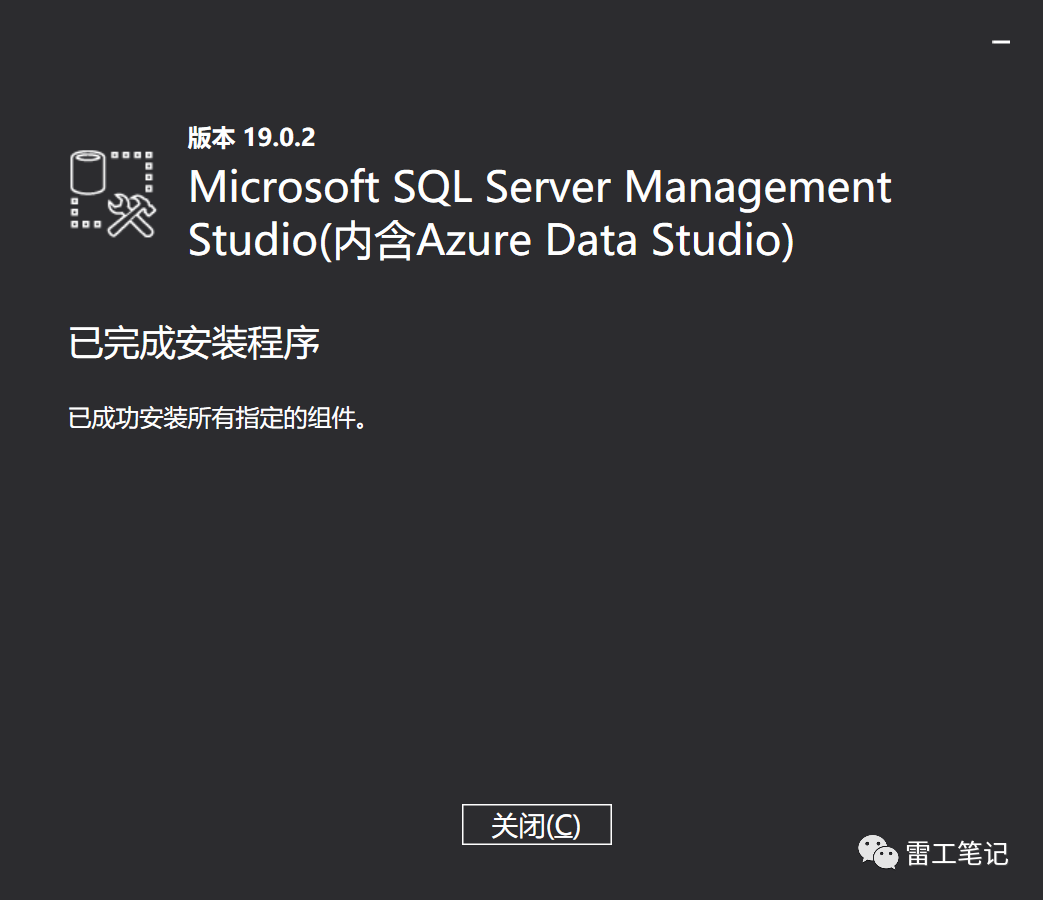Click Studio at start of second title line
This screenshot has width=1043, height=900.
[252, 241]
